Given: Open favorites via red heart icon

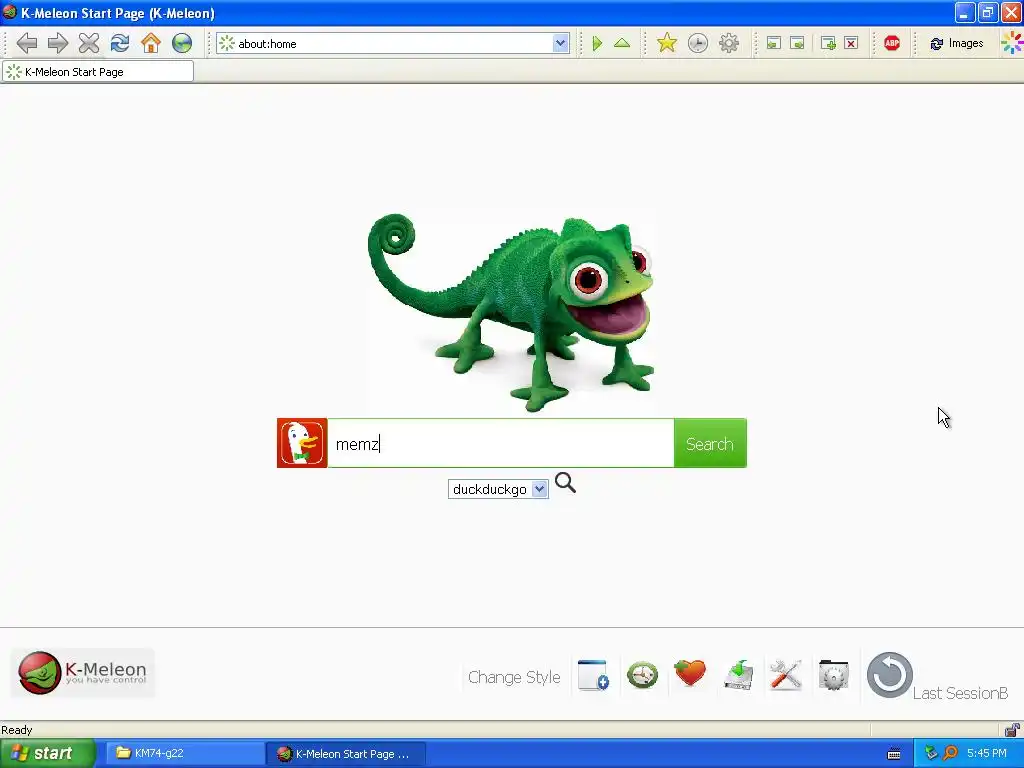Looking at the screenshot, I should coord(690,673).
